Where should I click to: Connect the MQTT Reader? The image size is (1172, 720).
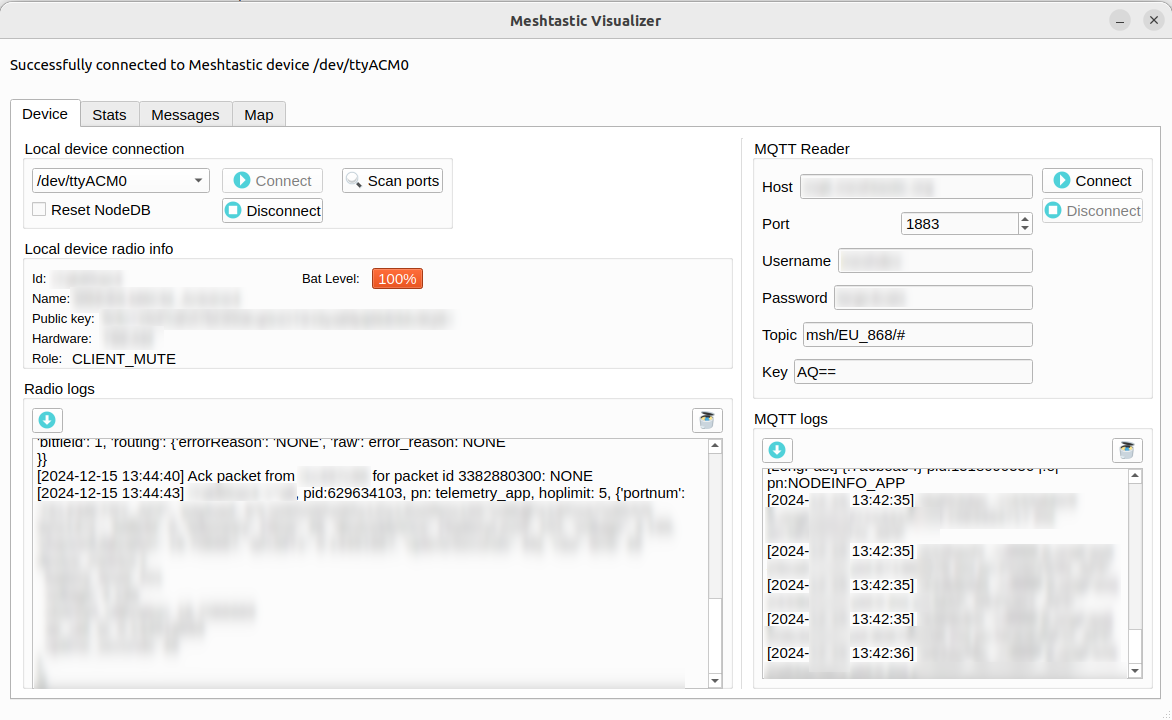coord(1092,181)
